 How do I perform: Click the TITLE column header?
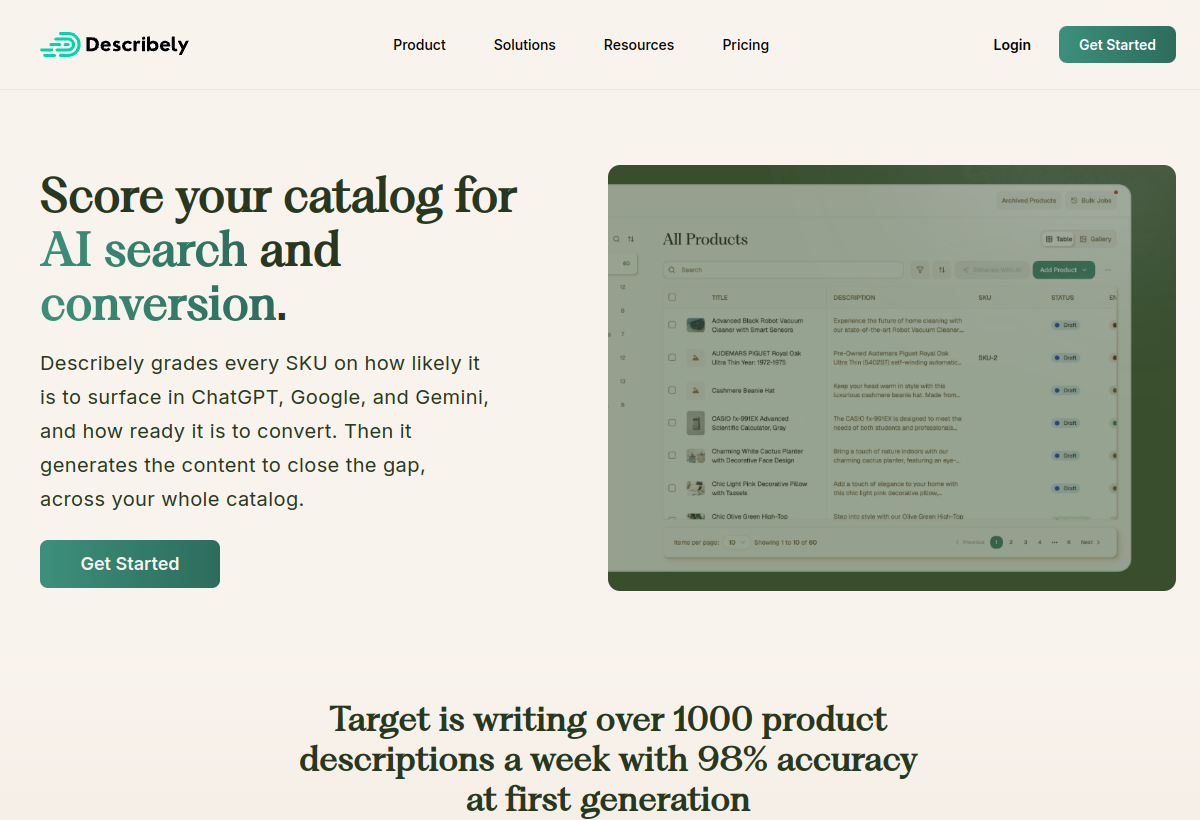point(720,297)
